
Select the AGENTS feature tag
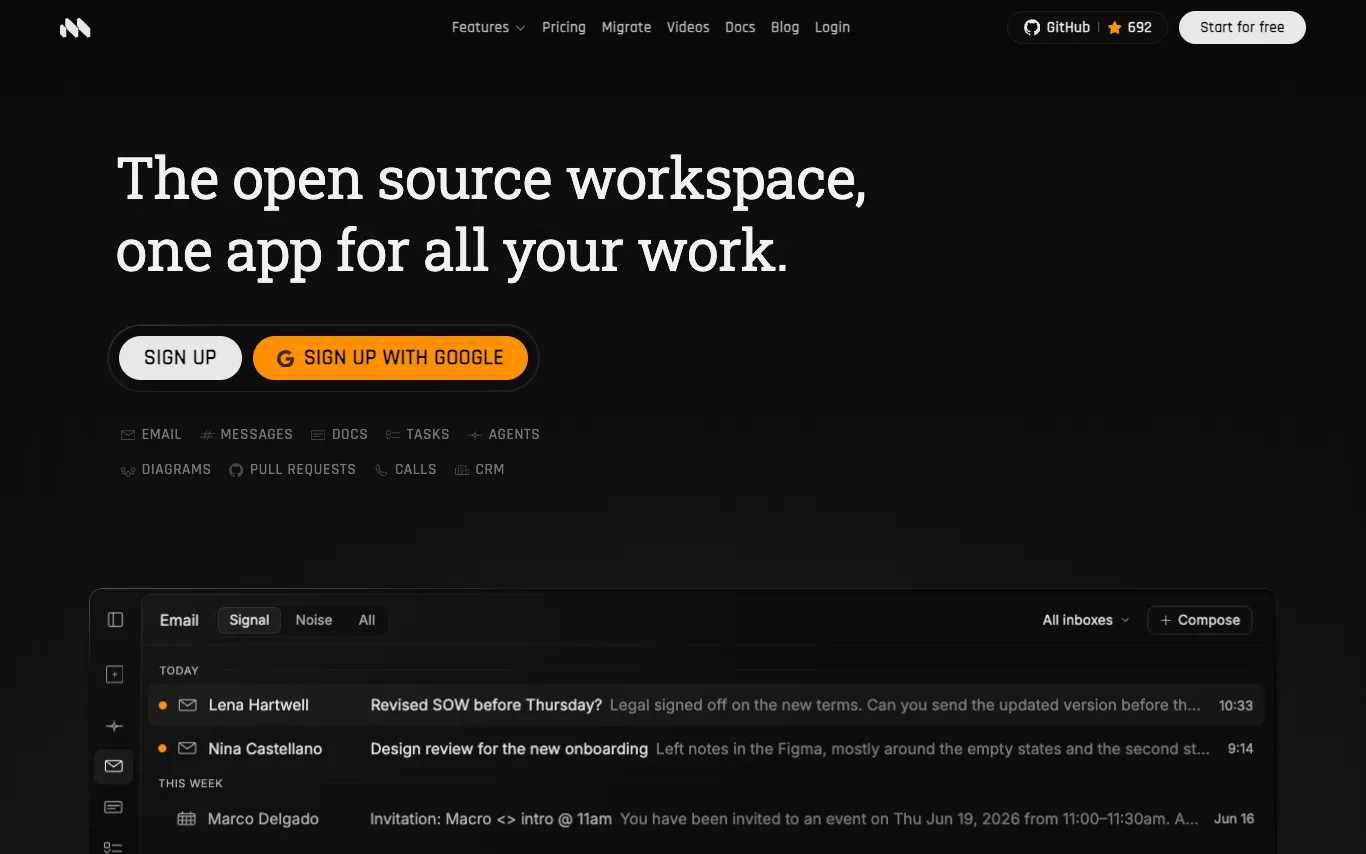tap(504, 435)
